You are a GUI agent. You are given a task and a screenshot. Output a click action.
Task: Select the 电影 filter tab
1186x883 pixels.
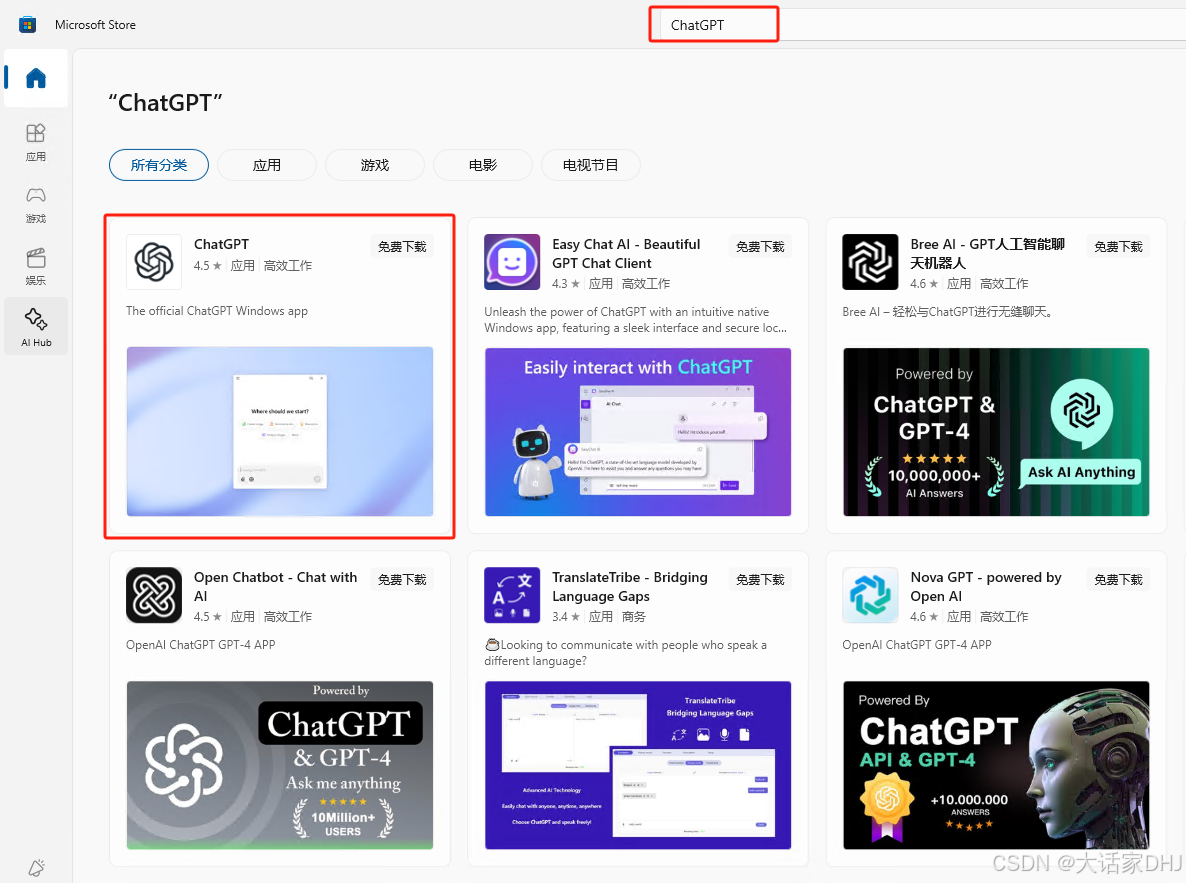pyautogui.click(x=483, y=165)
